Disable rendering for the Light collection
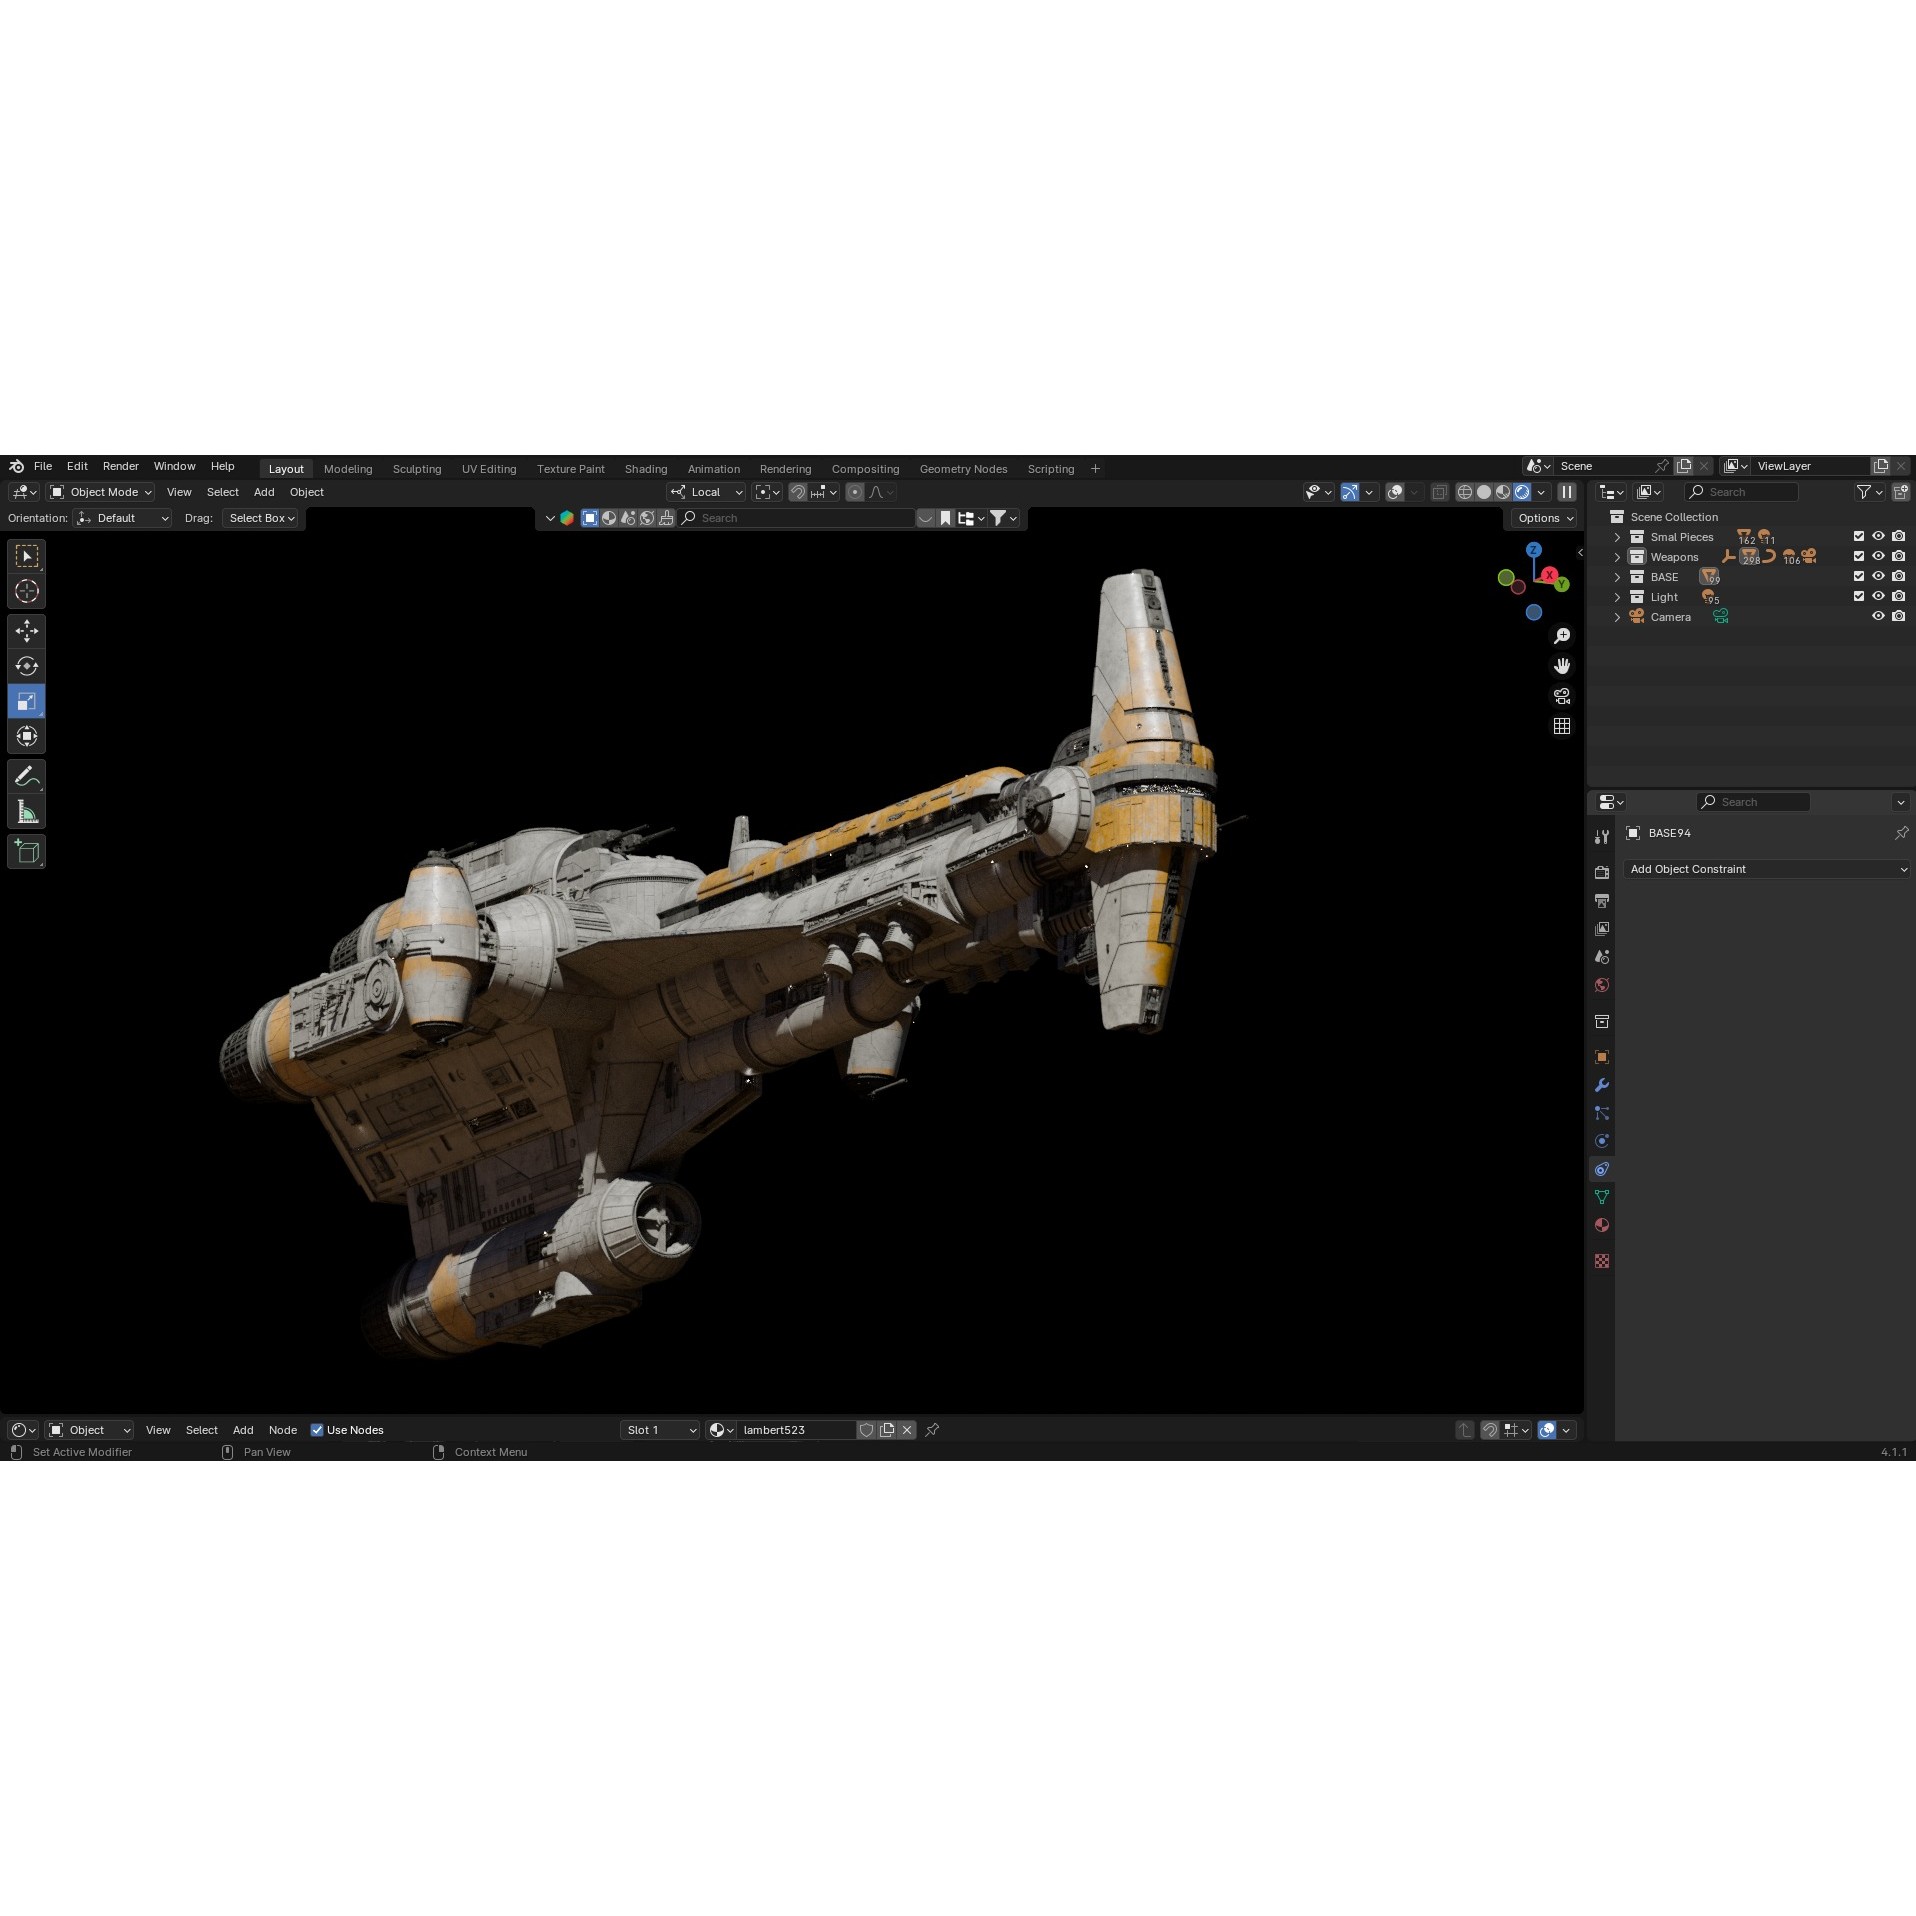Viewport: 1916px width, 1916px height. point(1898,597)
